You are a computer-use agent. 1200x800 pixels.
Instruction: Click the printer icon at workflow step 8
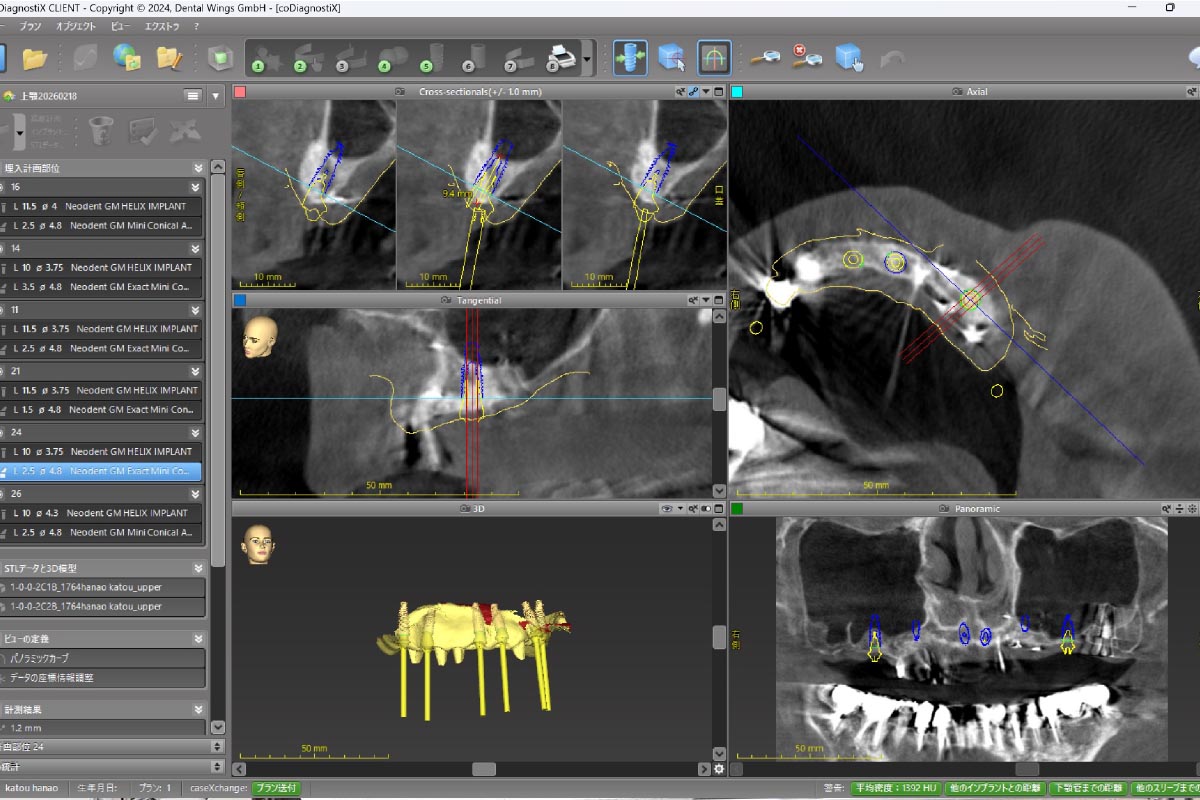point(561,59)
